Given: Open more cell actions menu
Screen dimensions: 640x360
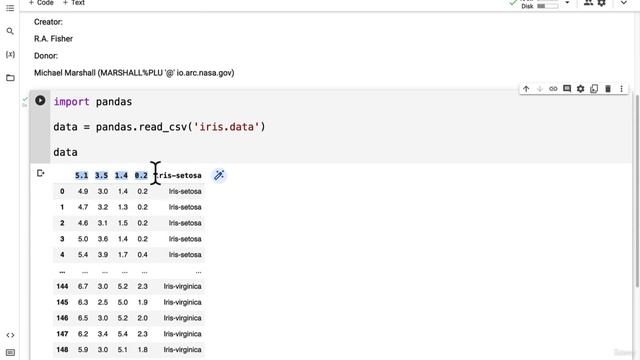Looking at the screenshot, I should pyautogui.click(x=621, y=89).
